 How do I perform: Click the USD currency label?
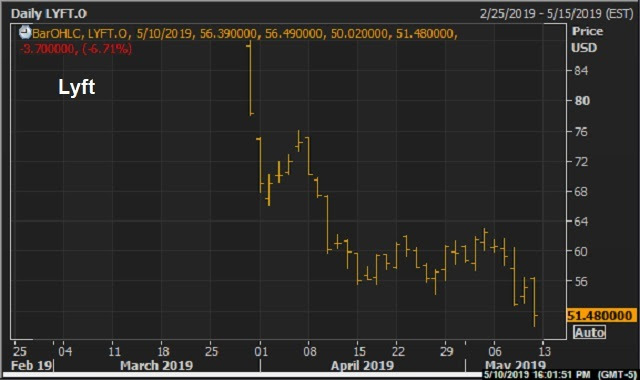[x=584, y=48]
